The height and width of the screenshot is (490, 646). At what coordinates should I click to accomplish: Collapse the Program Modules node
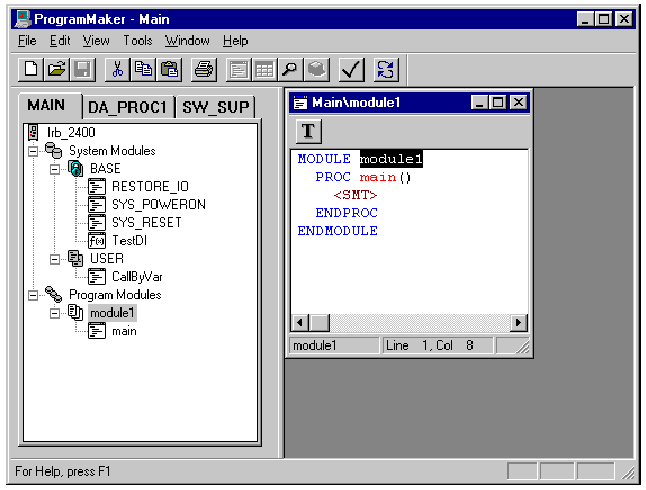(33, 295)
